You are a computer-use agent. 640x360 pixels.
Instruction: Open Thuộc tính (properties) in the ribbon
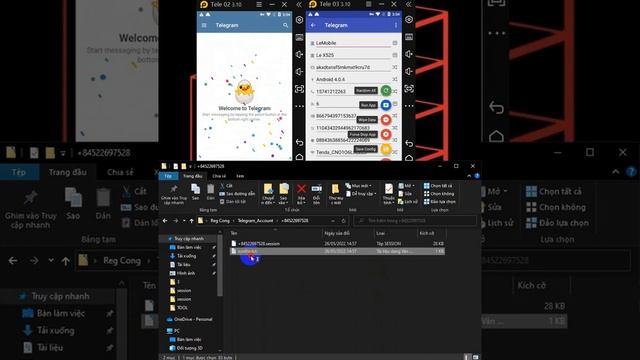click(x=389, y=193)
